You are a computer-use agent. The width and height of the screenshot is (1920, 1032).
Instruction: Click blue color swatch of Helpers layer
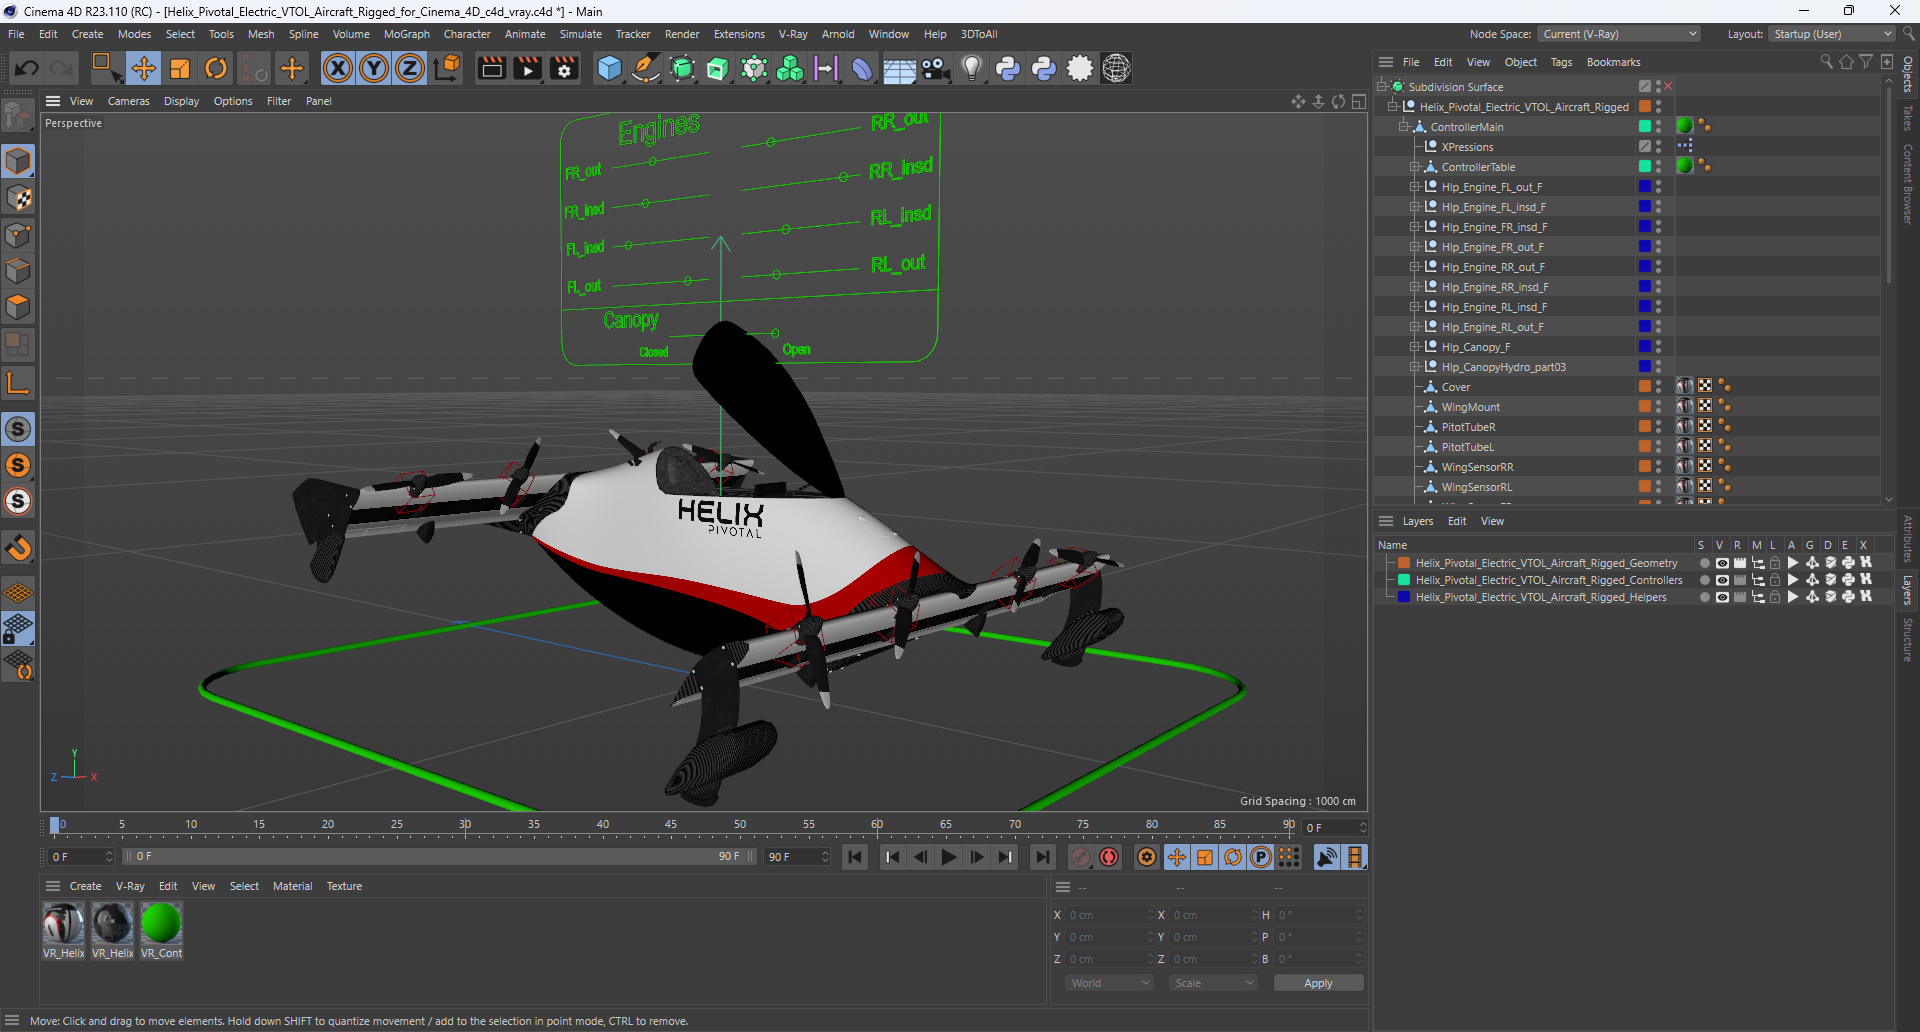coord(1404,597)
